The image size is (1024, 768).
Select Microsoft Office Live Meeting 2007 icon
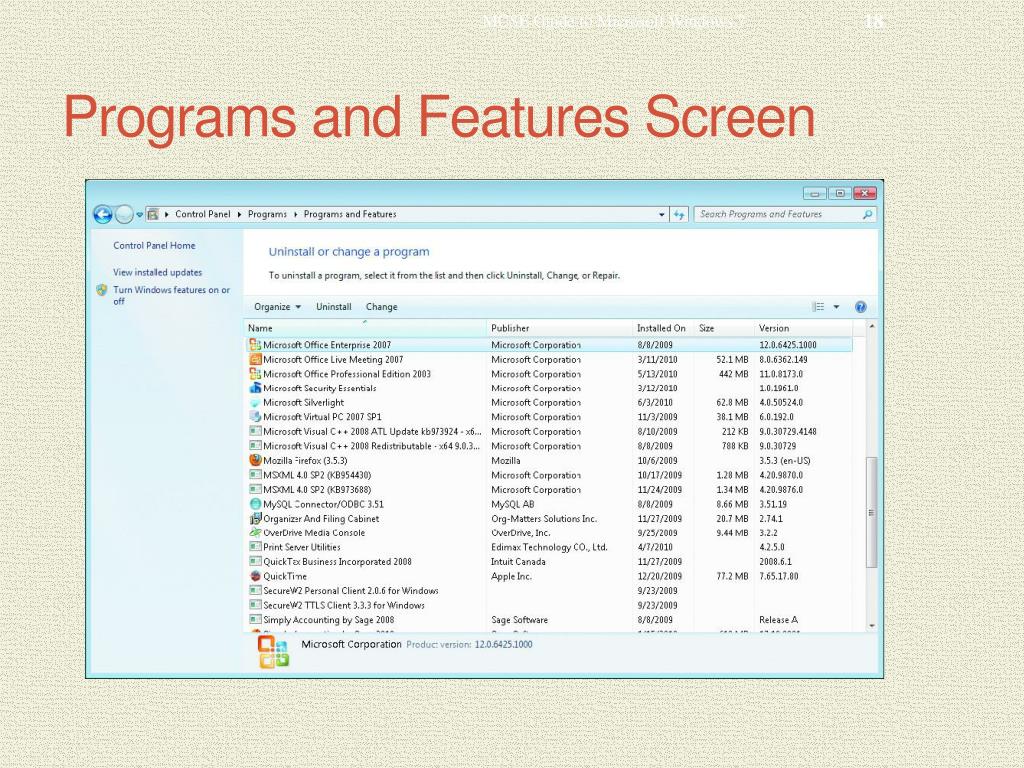coord(255,359)
